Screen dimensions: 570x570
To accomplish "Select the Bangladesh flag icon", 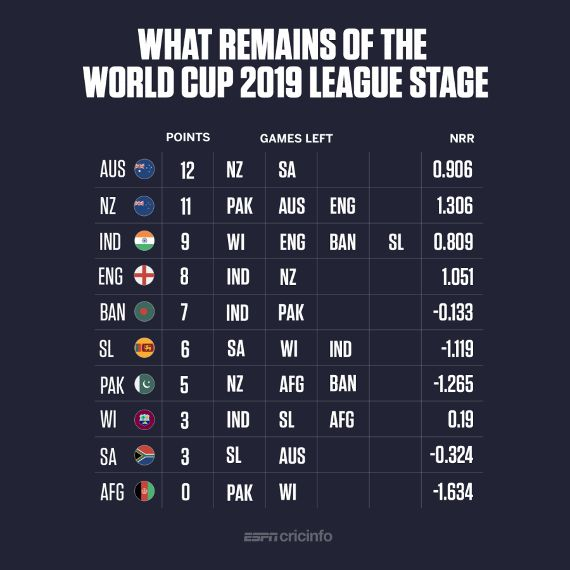I will [144, 312].
